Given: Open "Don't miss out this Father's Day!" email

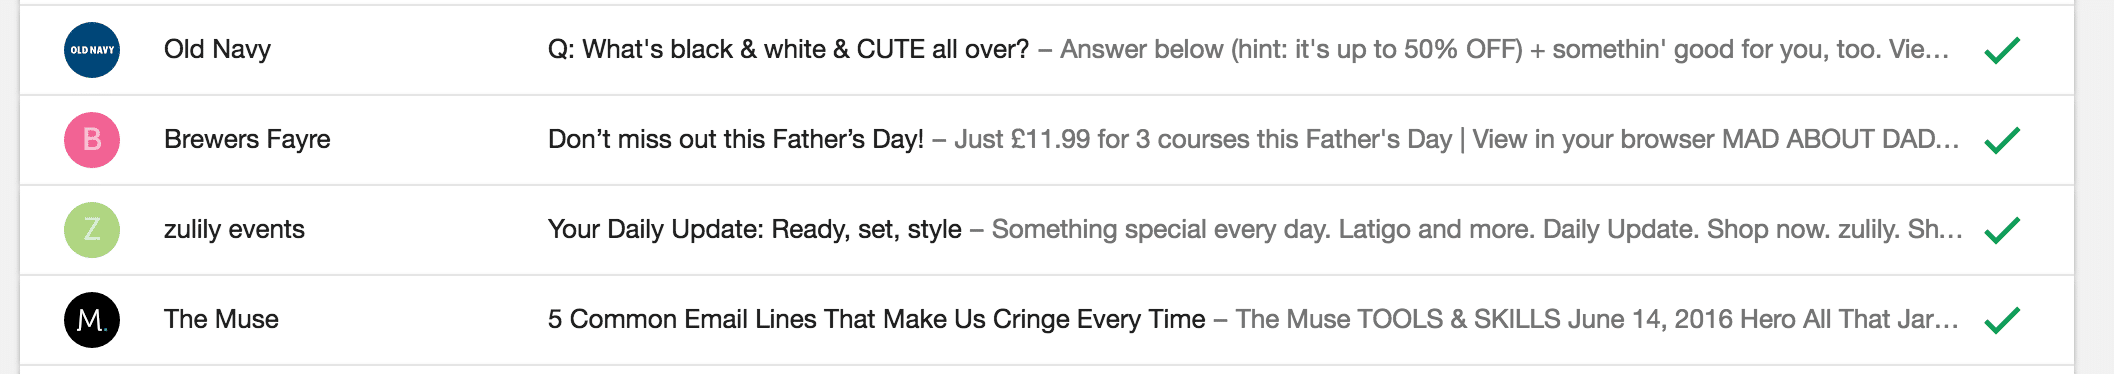Looking at the screenshot, I should pos(736,140).
